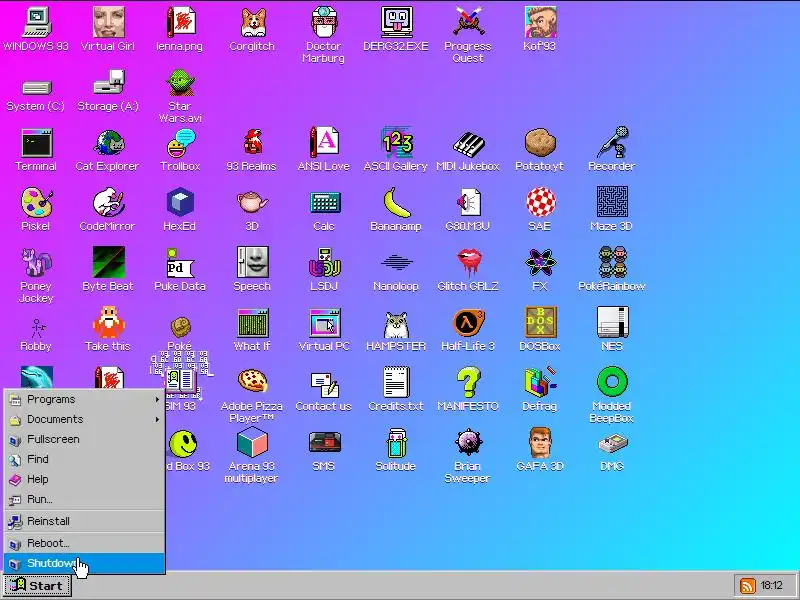Open Doctor Marburg icon
This screenshot has height=600, width=800.
(x=323, y=23)
